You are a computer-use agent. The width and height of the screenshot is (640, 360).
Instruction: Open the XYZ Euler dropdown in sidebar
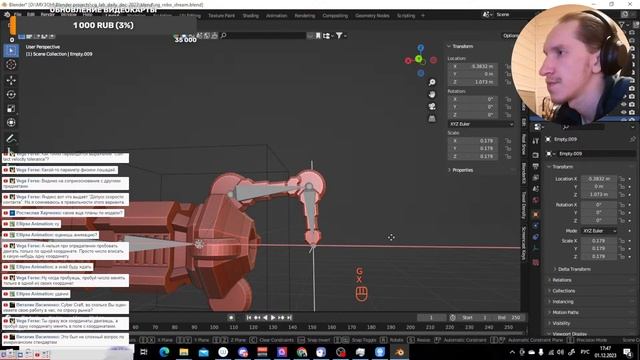coord(481,124)
